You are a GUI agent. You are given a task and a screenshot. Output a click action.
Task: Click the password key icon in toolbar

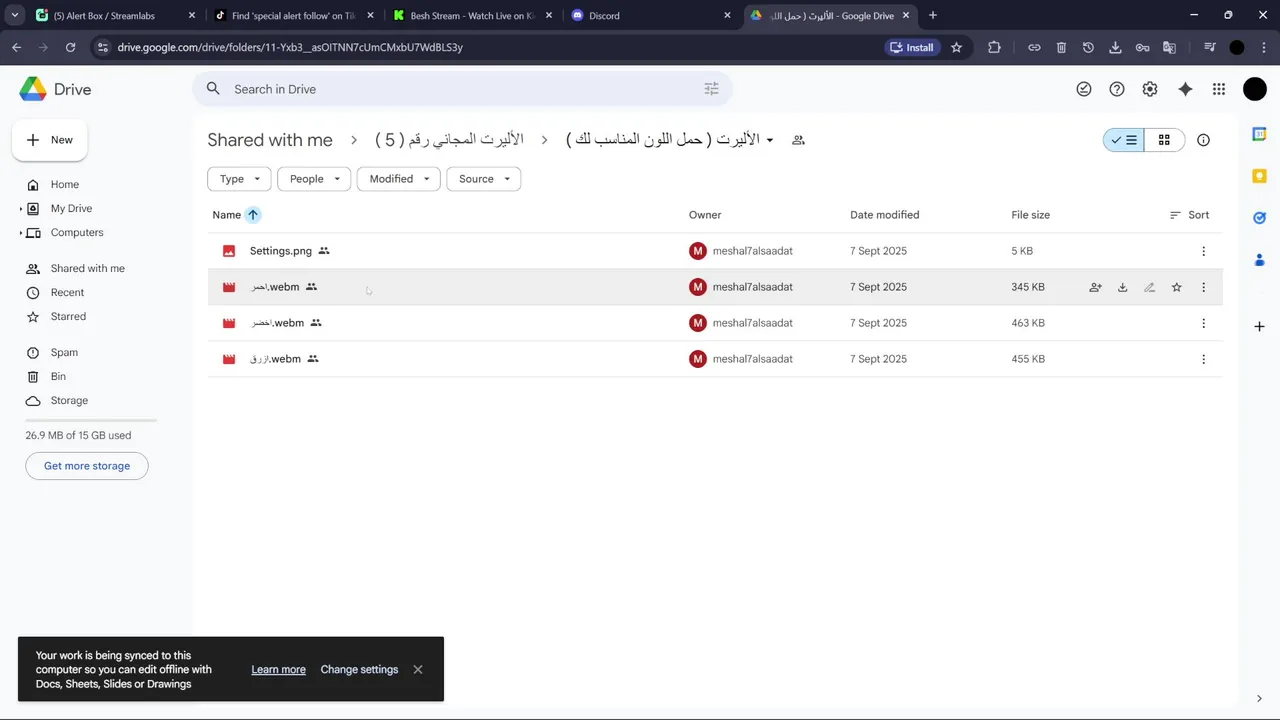[1142, 47]
